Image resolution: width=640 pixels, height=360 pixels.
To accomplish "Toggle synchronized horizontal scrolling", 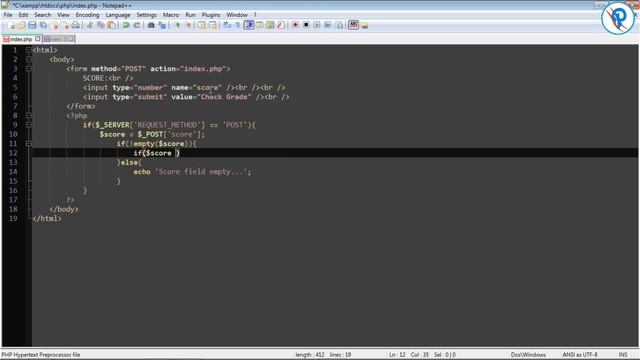I will [213, 25].
